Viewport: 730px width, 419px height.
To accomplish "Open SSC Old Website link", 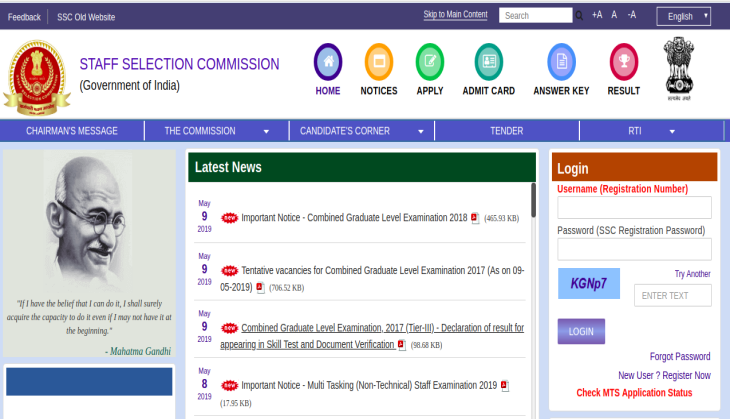I will pyautogui.click(x=86, y=17).
